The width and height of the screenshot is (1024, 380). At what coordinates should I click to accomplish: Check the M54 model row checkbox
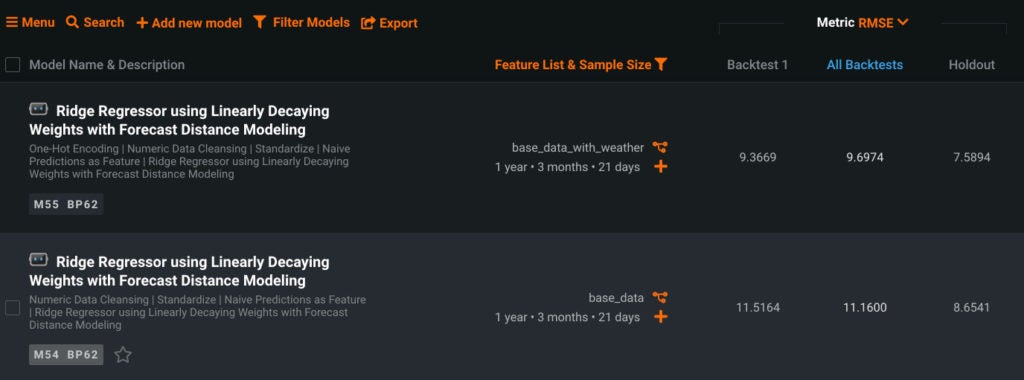tap(12, 308)
